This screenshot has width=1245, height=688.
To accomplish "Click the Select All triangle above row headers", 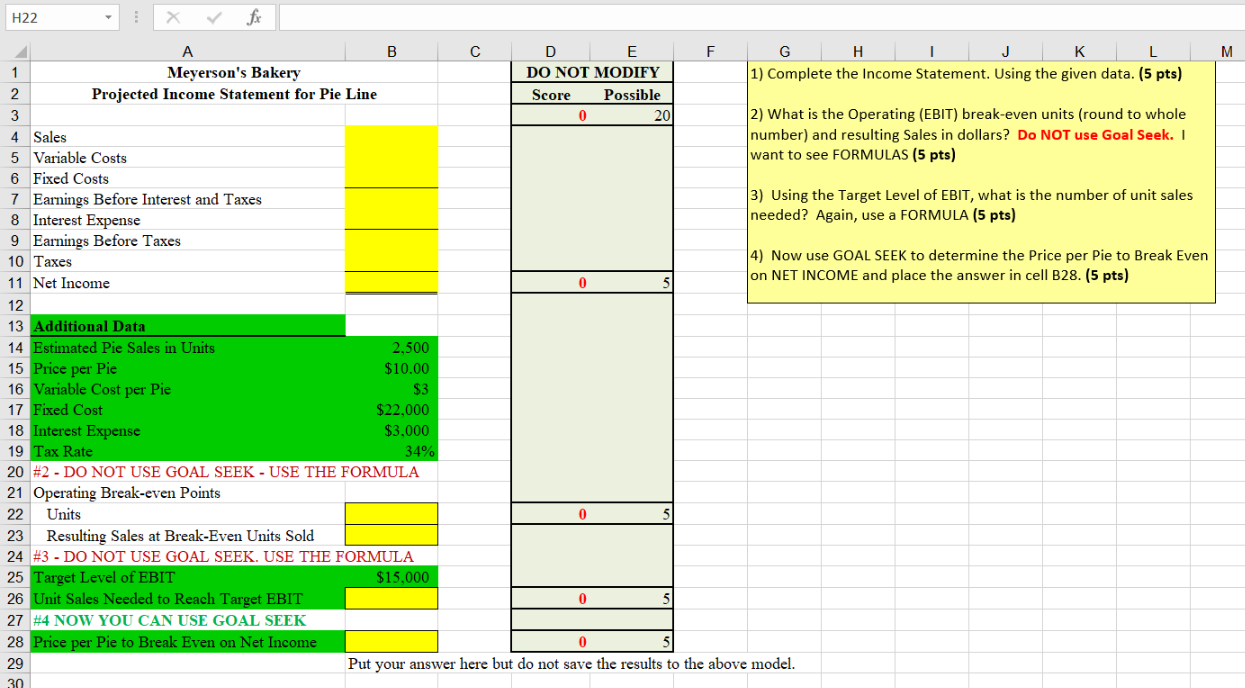I will pos(20,51).
